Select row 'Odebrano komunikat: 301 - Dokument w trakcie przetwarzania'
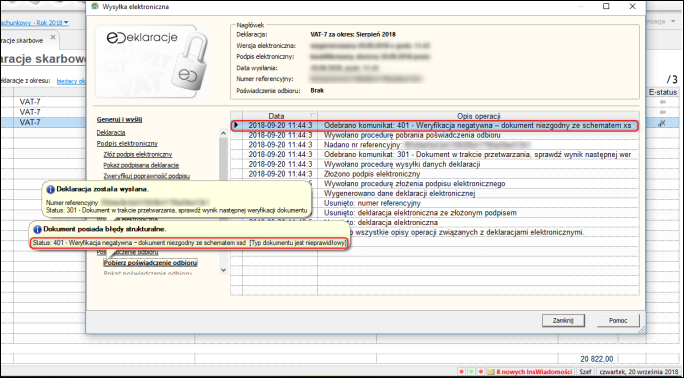 pos(435,154)
